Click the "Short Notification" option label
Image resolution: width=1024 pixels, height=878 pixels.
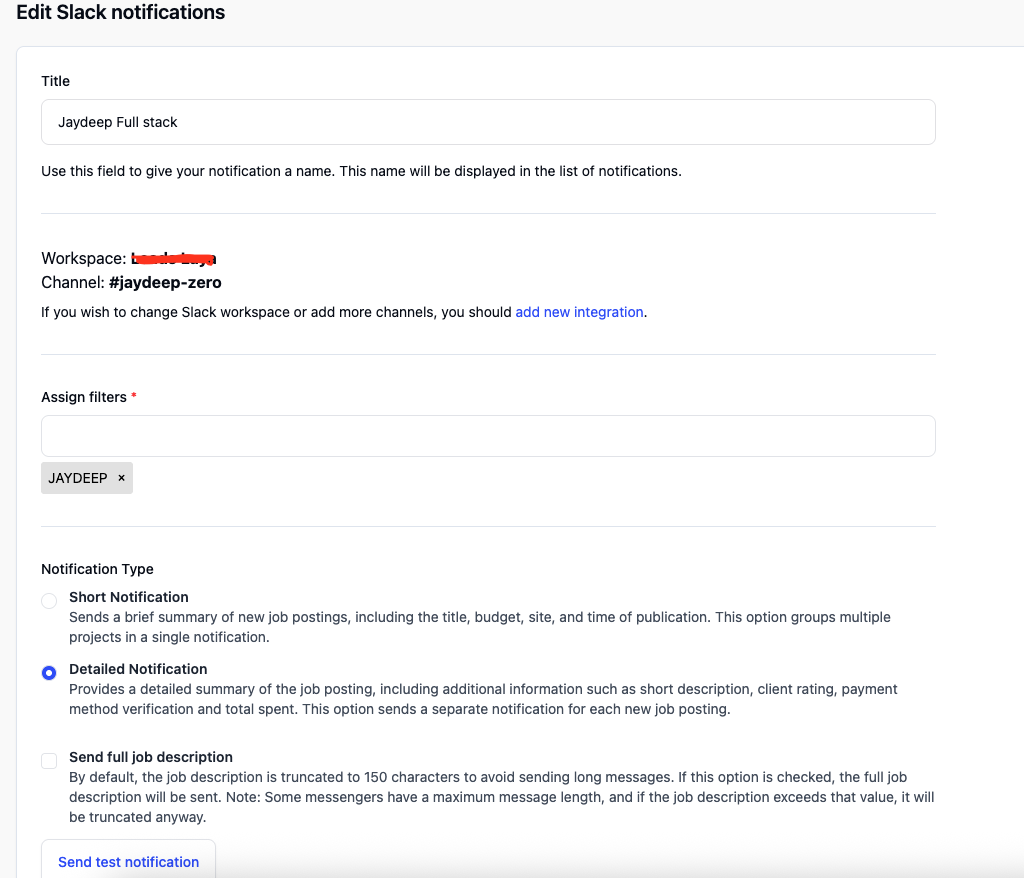click(x=129, y=597)
